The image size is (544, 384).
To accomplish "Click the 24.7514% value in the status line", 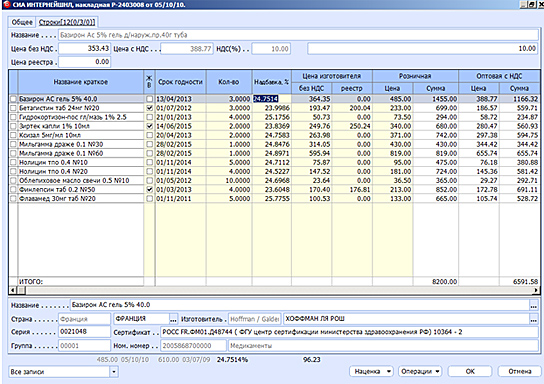I will (x=232, y=360).
